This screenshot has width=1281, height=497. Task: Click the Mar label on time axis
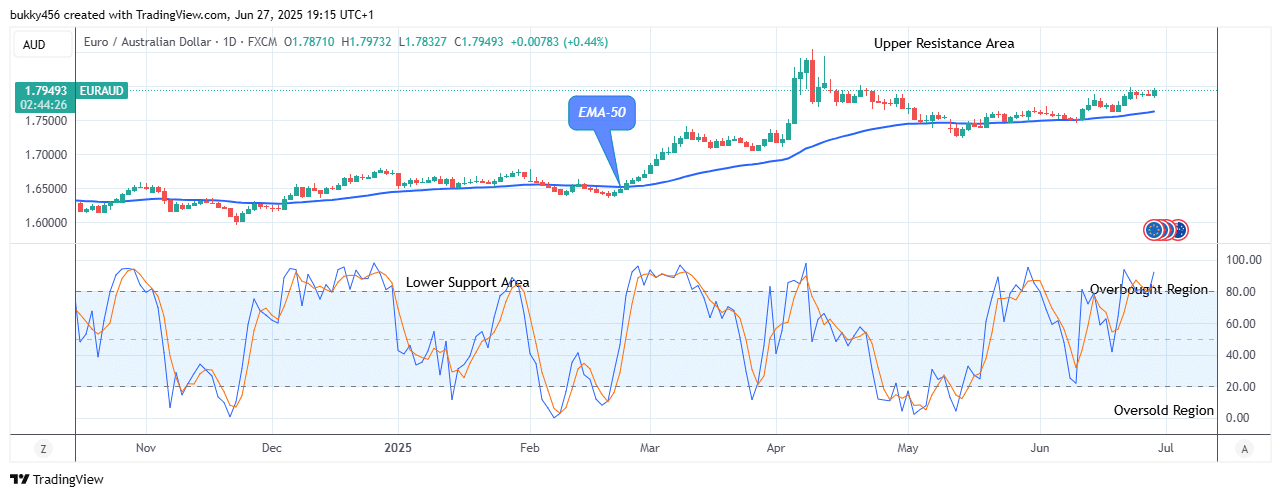pos(651,450)
